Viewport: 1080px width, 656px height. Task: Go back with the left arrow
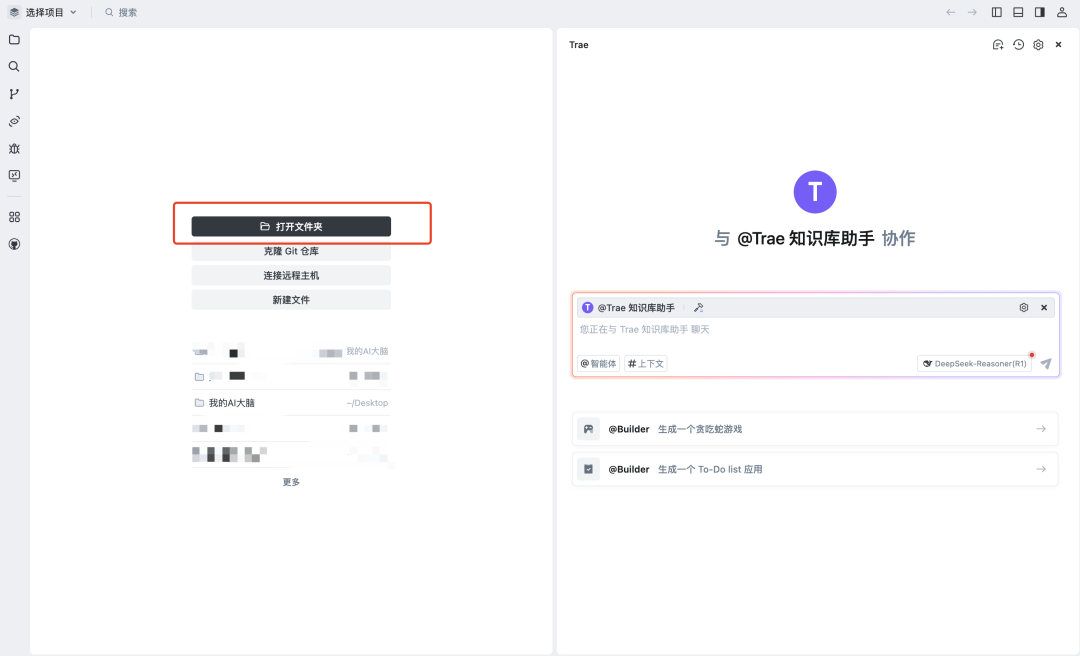(x=951, y=12)
